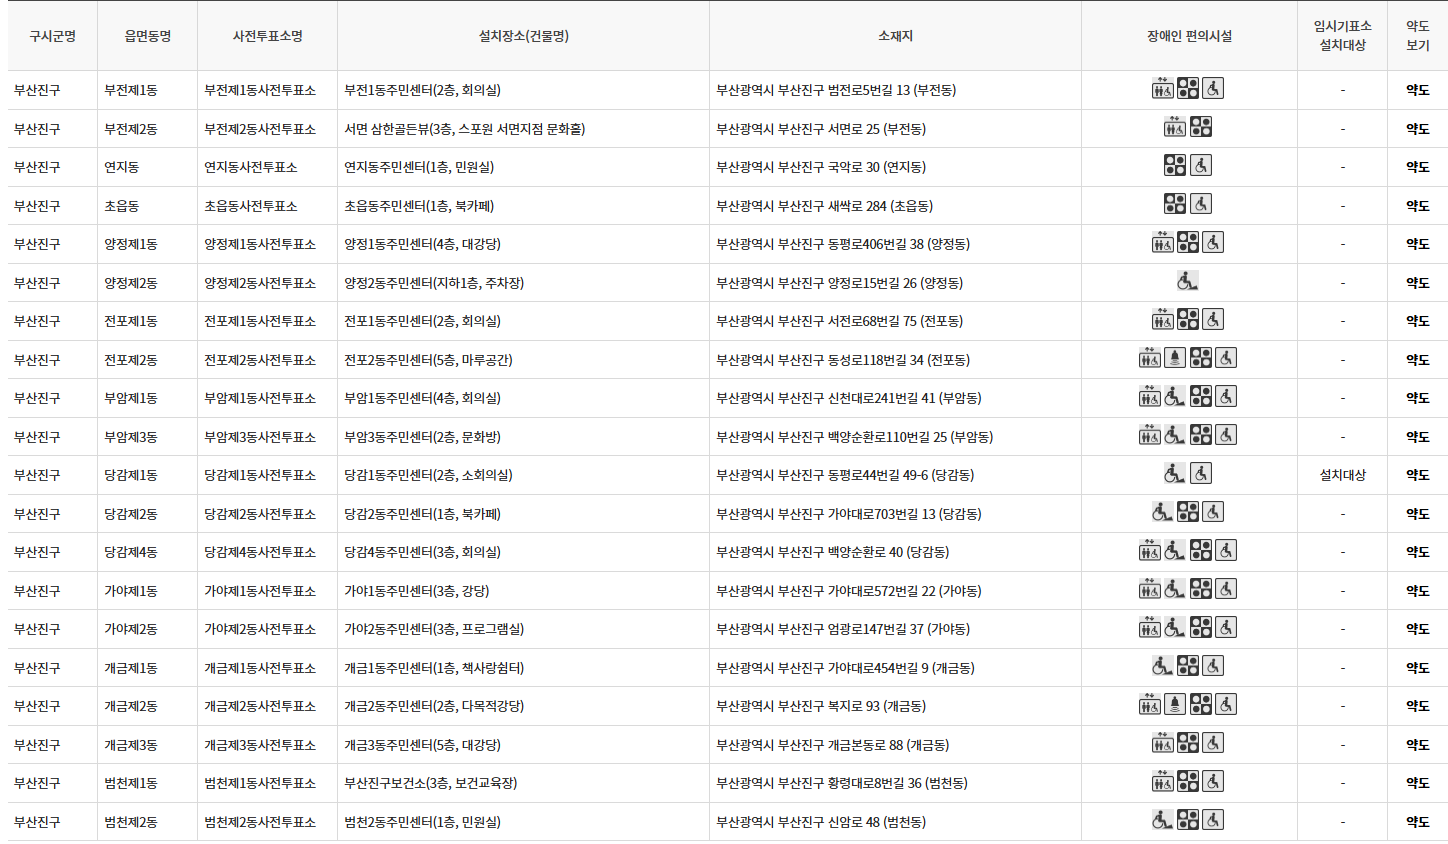The width and height of the screenshot is (1448, 844).
Task: Click the accessible parking icon in the 연지동 row
Action: point(1176,166)
